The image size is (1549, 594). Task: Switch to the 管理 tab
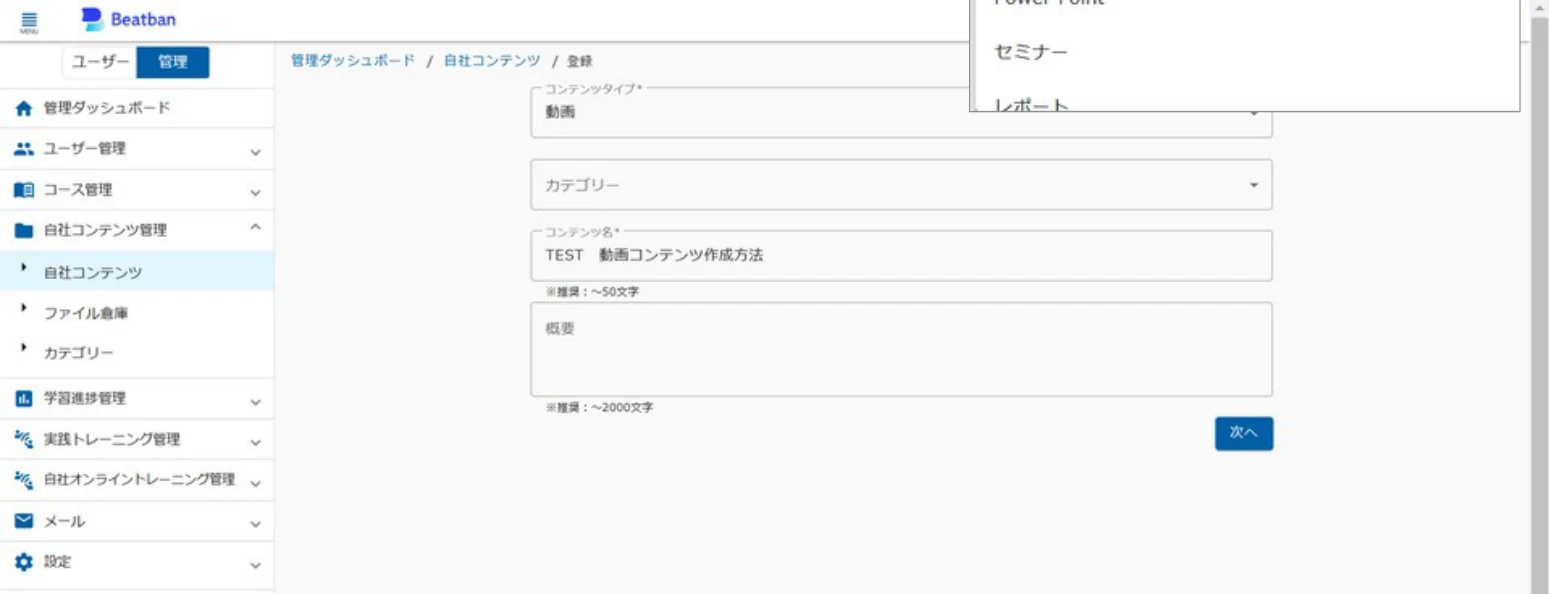pos(172,62)
